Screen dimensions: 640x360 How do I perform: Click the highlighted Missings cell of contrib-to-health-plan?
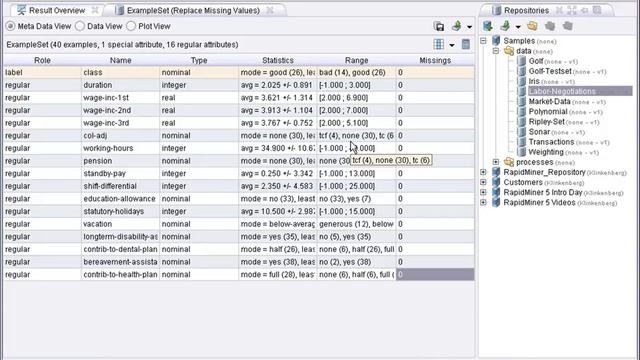pyautogui.click(x=435, y=275)
